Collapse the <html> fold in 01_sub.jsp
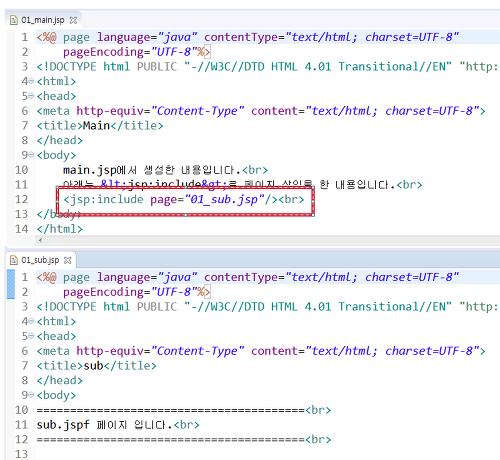Screen dimensions: 500x460 click(31, 321)
